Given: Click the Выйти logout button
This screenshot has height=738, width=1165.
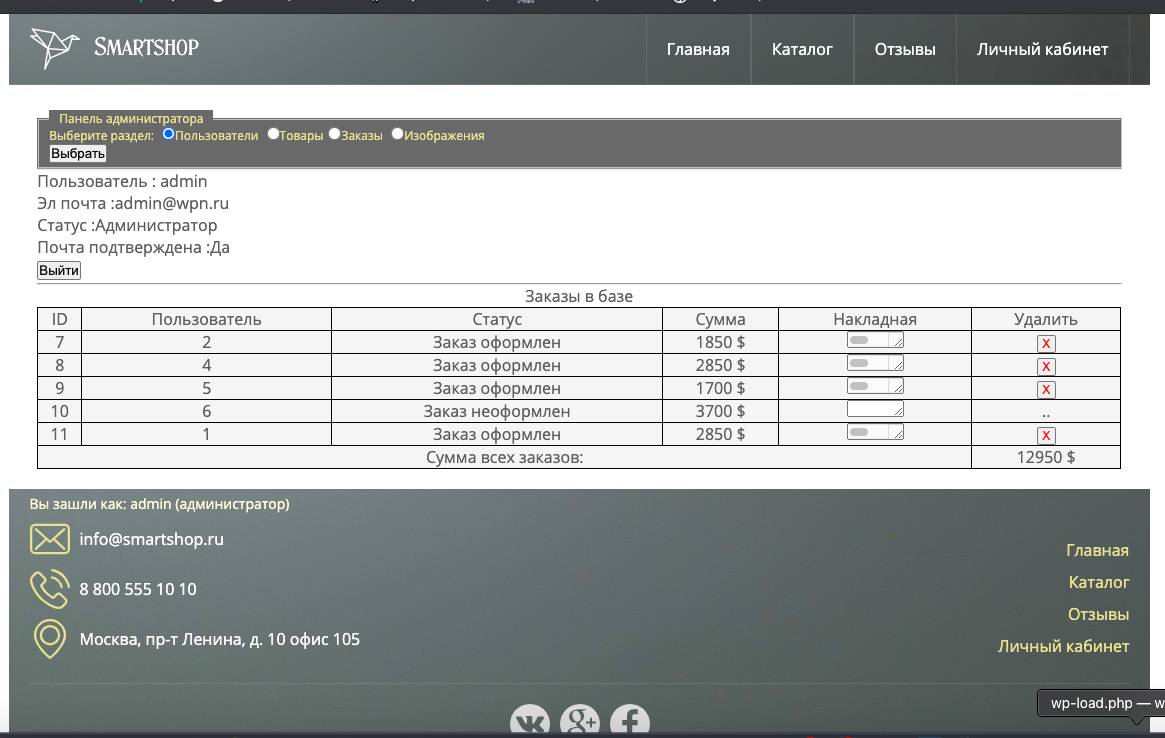Looking at the screenshot, I should pyautogui.click(x=59, y=270).
